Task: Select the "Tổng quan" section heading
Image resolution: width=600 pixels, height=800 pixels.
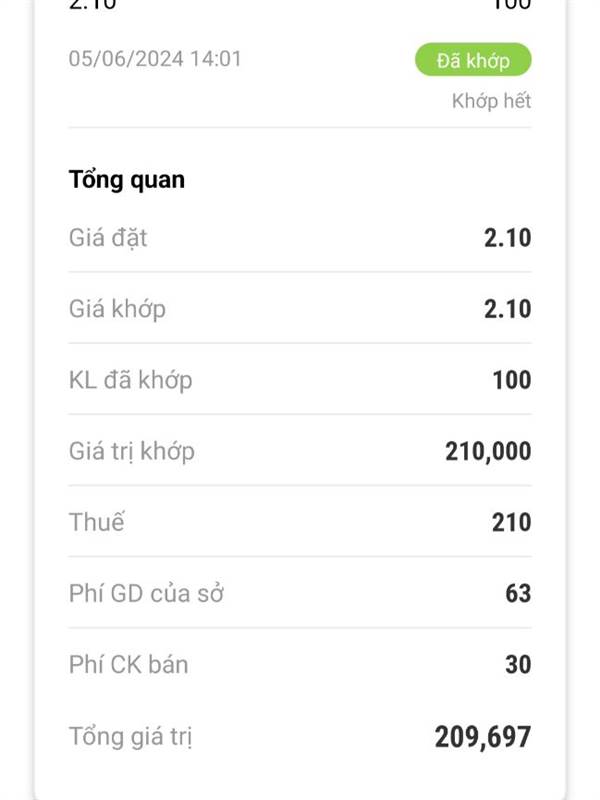Action: point(127,180)
